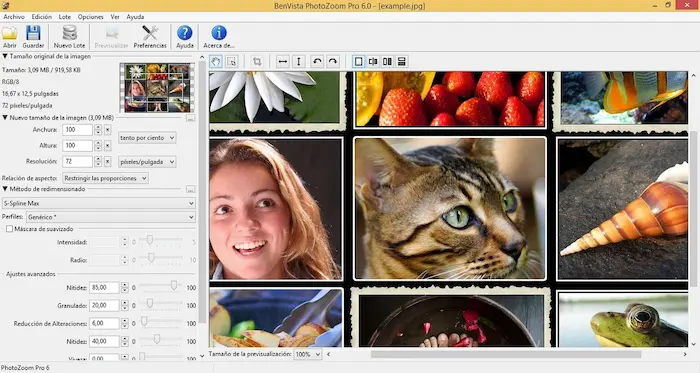Open the tanto por ciento unit dropdown
The width and height of the screenshot is (700, 373).
point(147,138)
